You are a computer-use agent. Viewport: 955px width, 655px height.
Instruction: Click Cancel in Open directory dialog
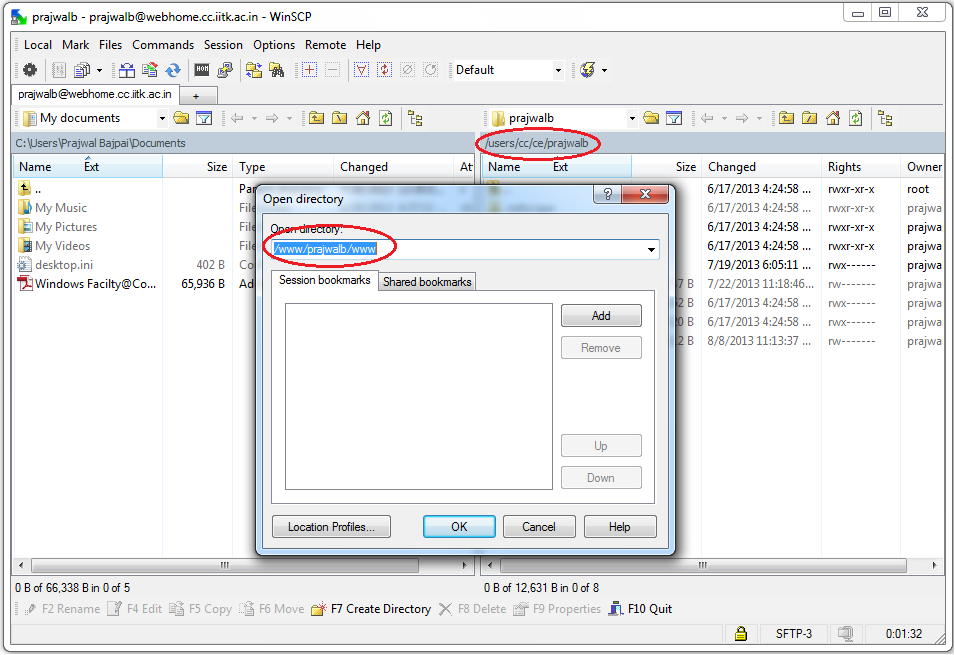[539, 526]
